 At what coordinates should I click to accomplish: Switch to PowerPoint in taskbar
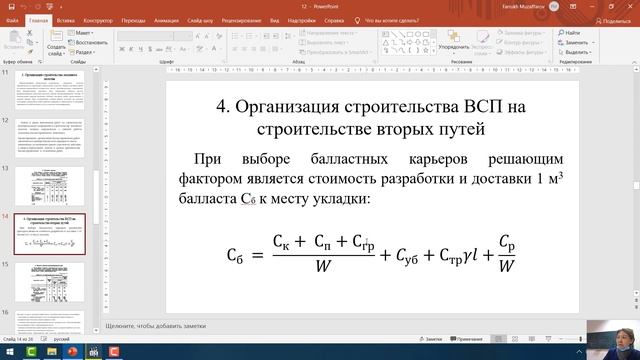(73, 352)
